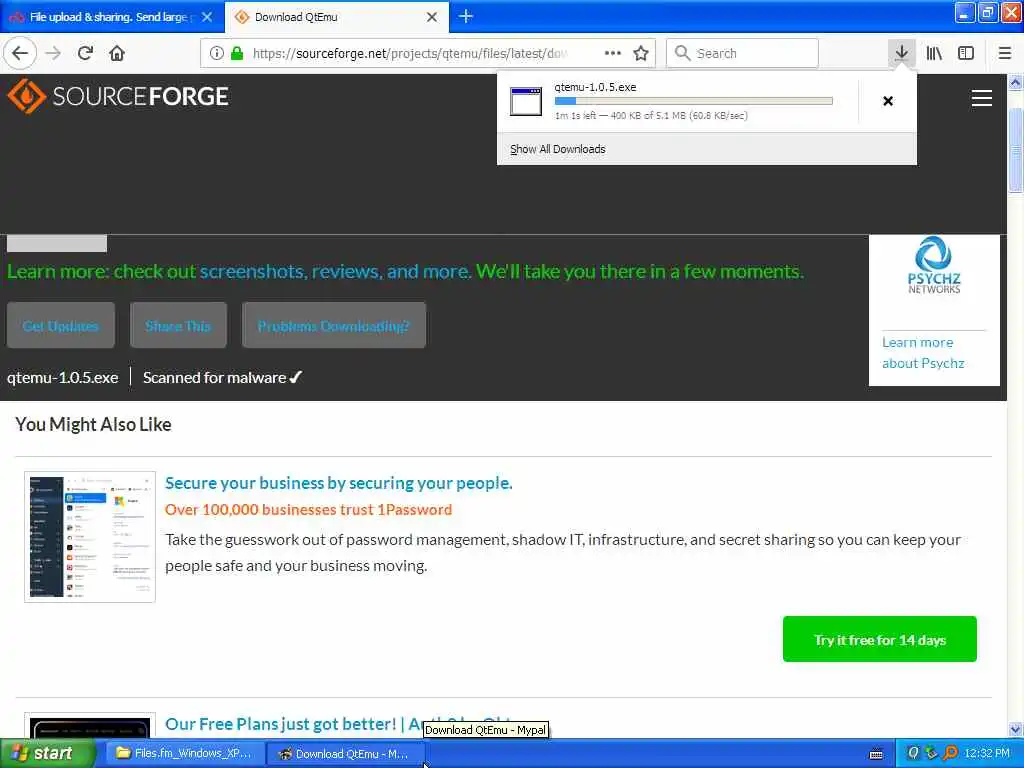Reload the current page
Screen dimensions: 1024x768
[85, 53]
